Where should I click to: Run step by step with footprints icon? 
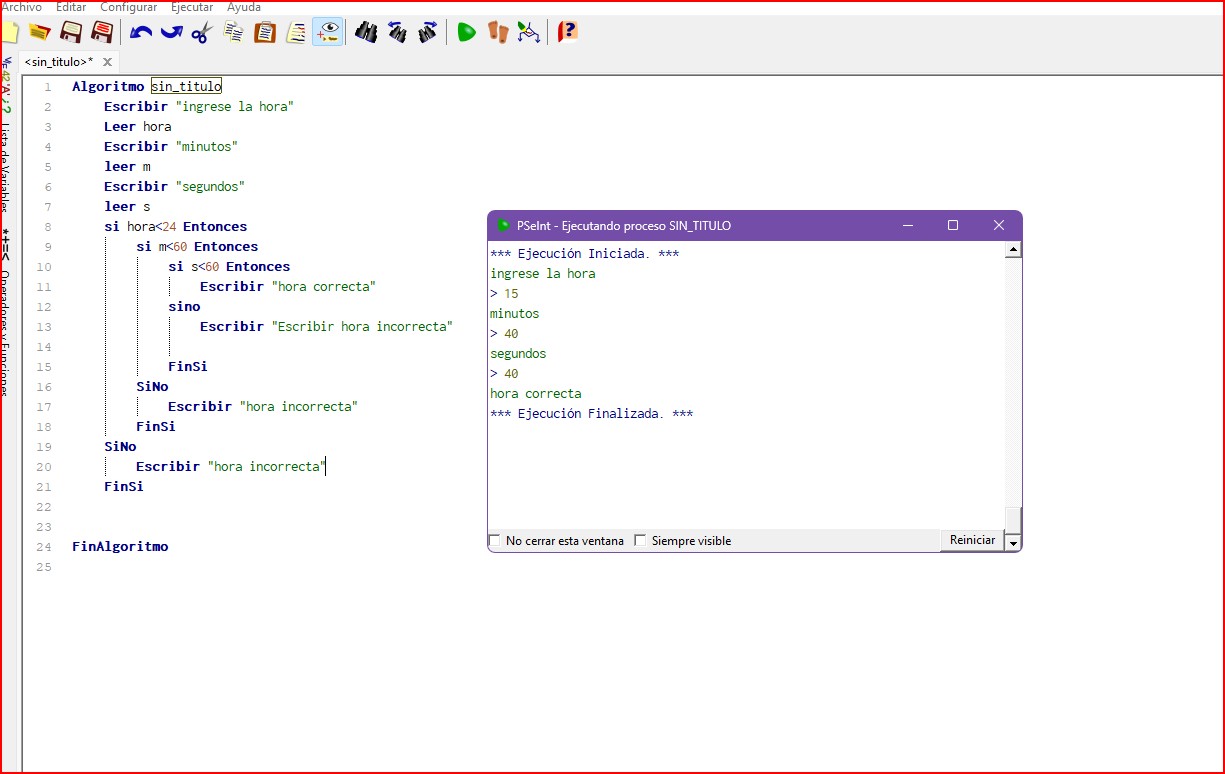tap(498, 32)
